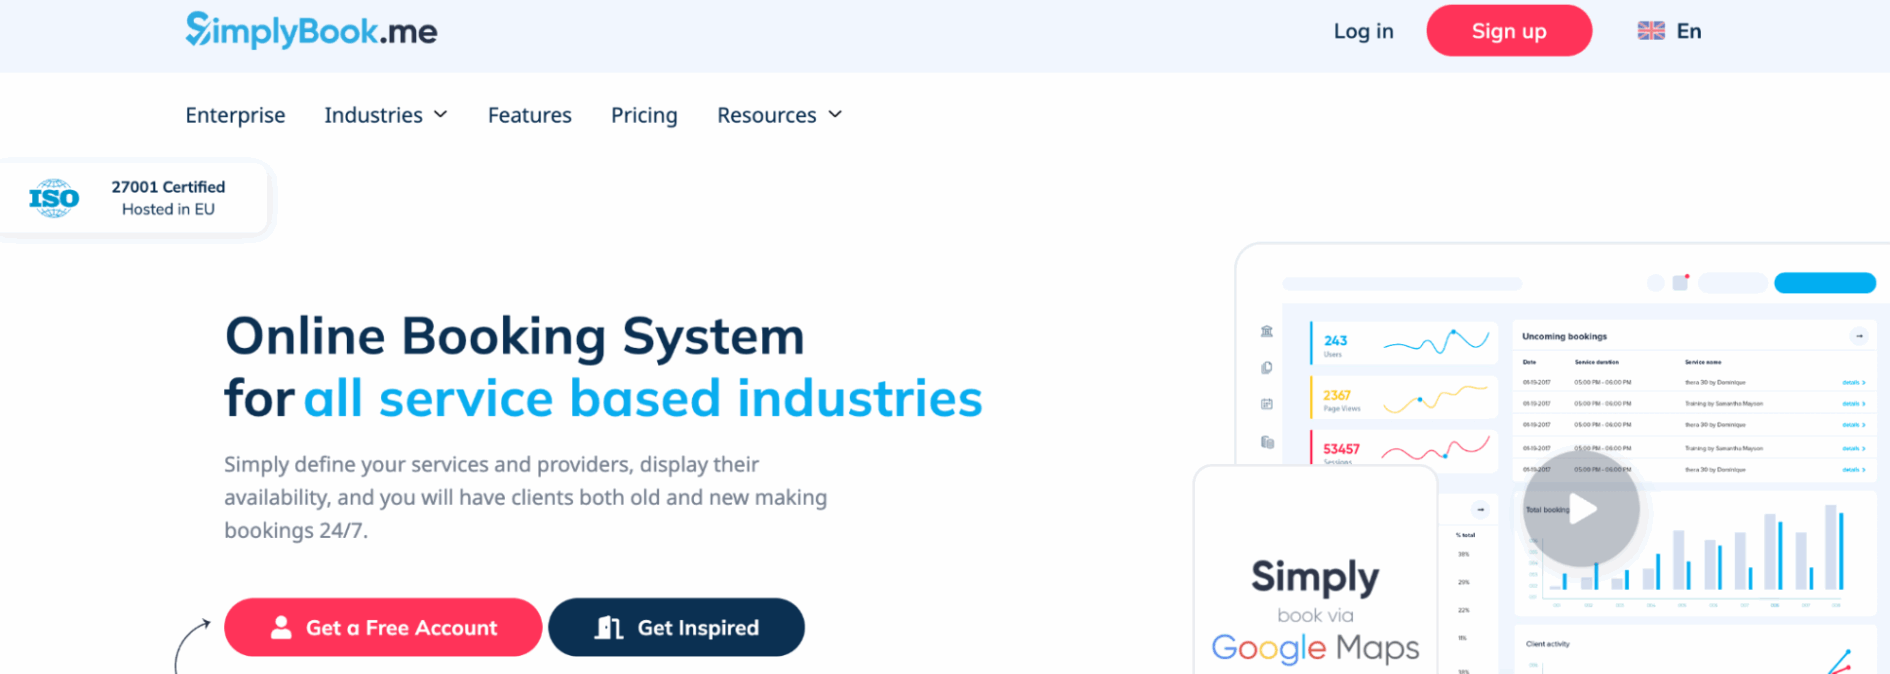Click the door icon in Get Inspired
This screenshot has height=674, width=1890.
[x=609, y=627]
